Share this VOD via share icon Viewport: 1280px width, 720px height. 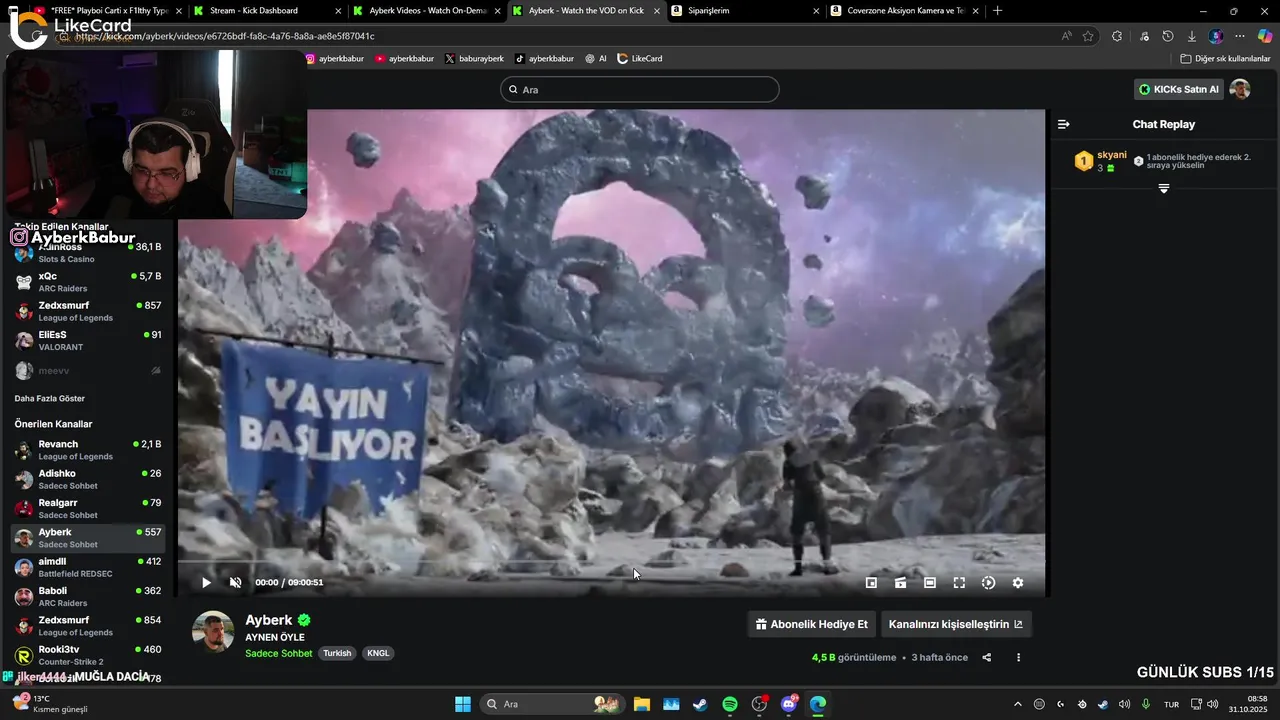click(x=987, y=657)
